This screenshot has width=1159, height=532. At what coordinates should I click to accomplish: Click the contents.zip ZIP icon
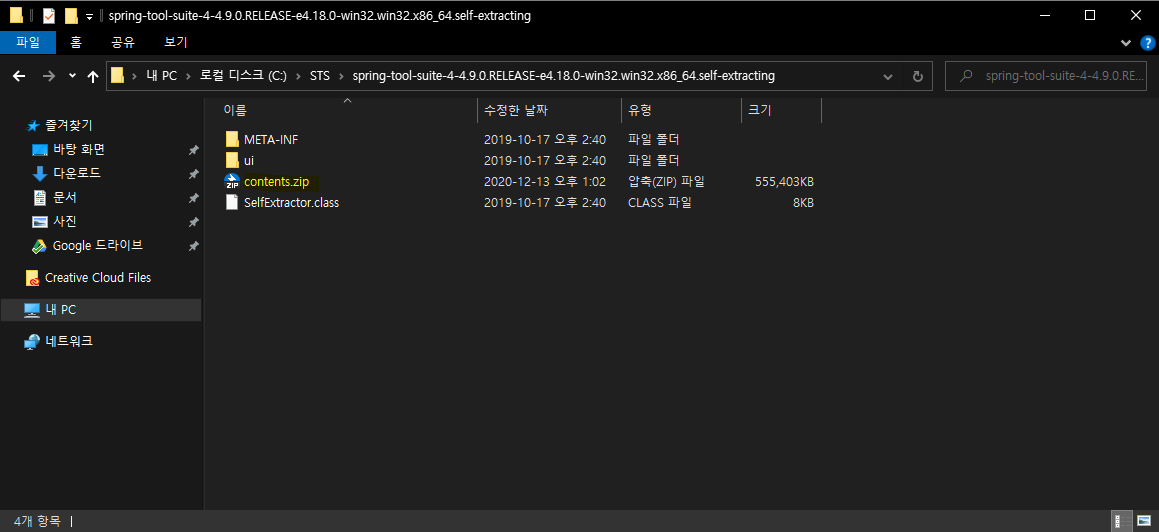[x=232, y=182]
